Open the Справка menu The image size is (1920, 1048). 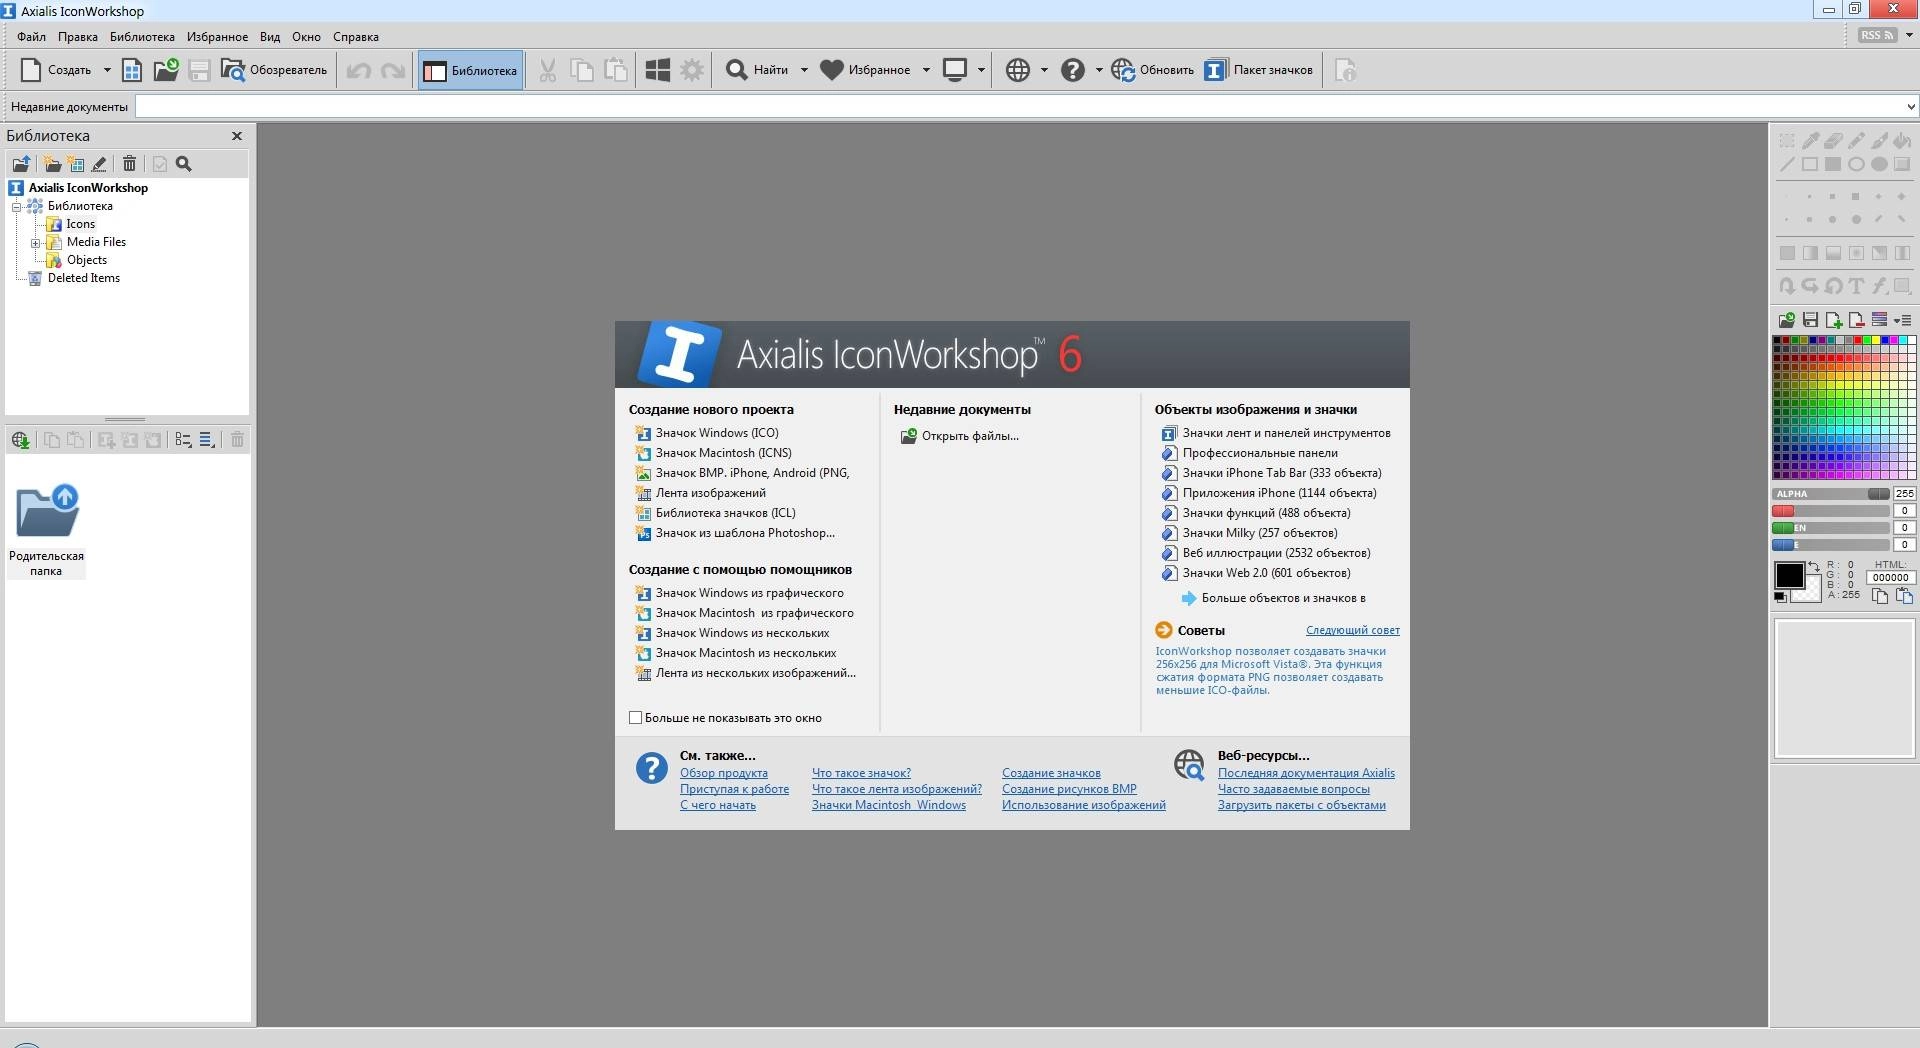click(355, 37)
